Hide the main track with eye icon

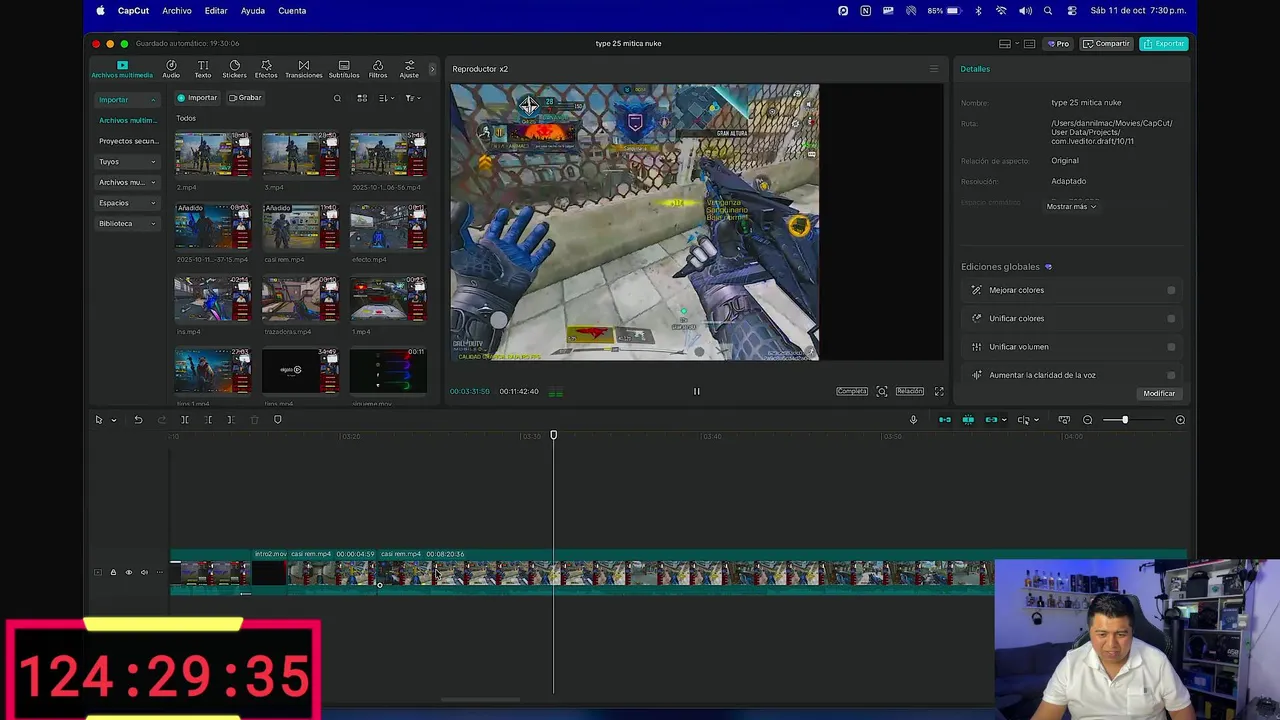point(128,572)
